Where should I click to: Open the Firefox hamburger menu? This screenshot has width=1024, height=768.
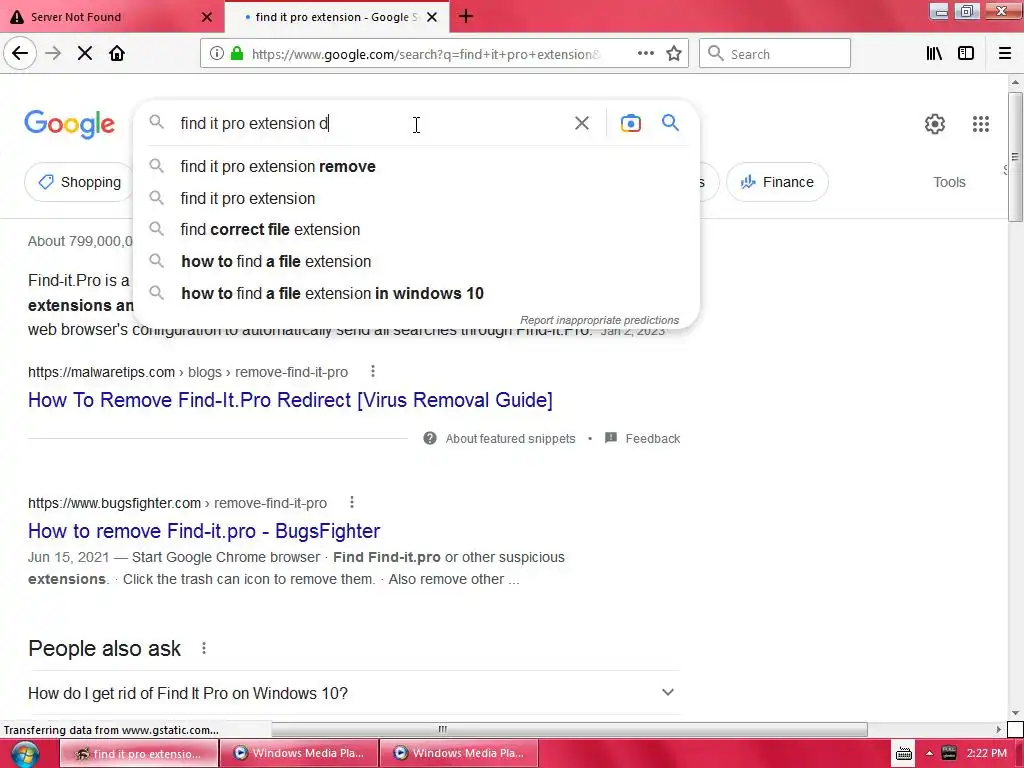(1004, 54)
